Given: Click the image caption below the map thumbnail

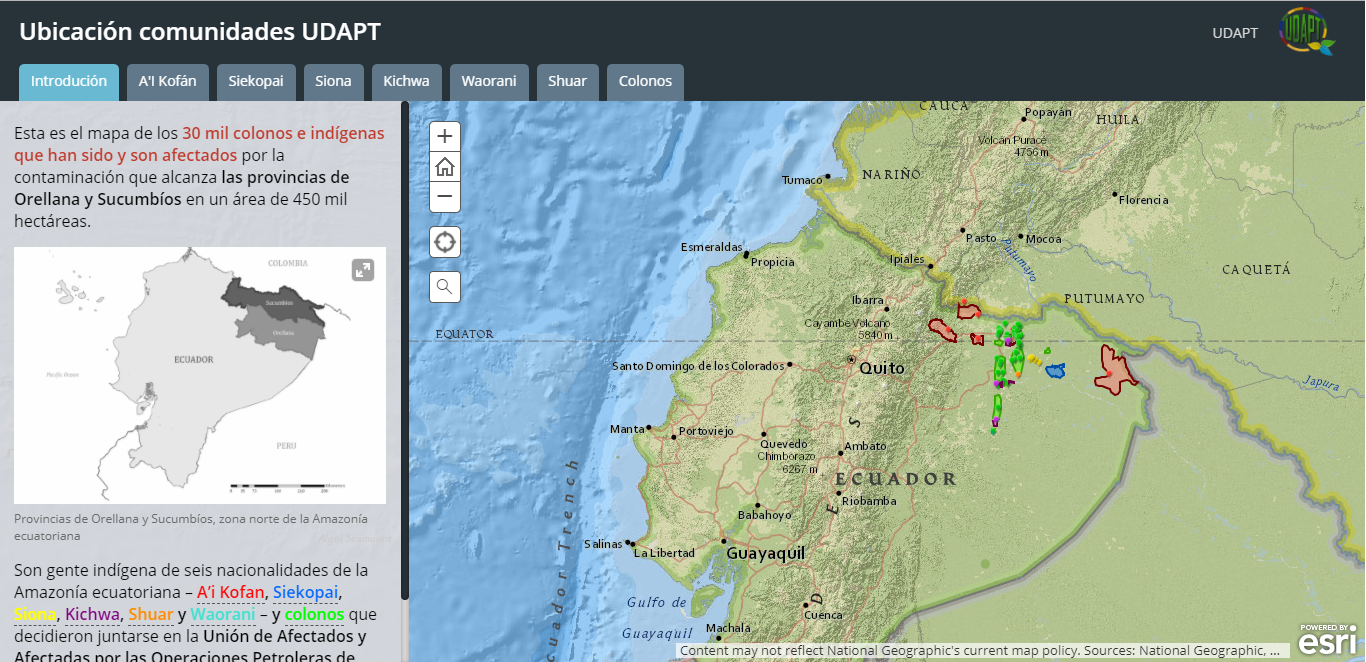Looking at the screenshot, I should pos(191,527).
